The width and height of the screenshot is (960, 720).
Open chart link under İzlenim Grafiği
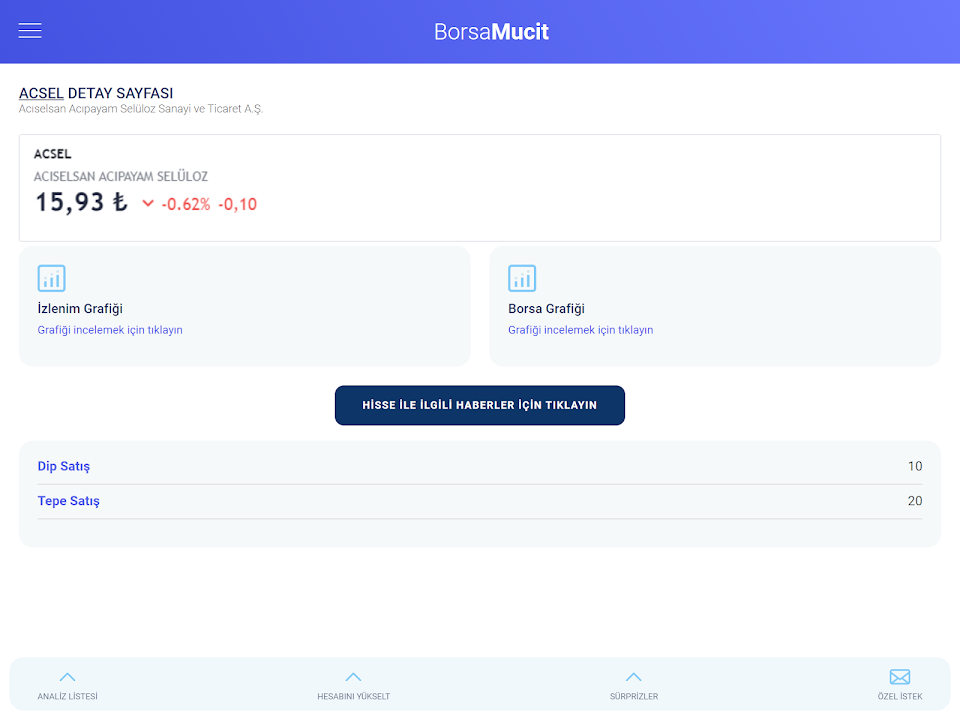click(110, 330)
